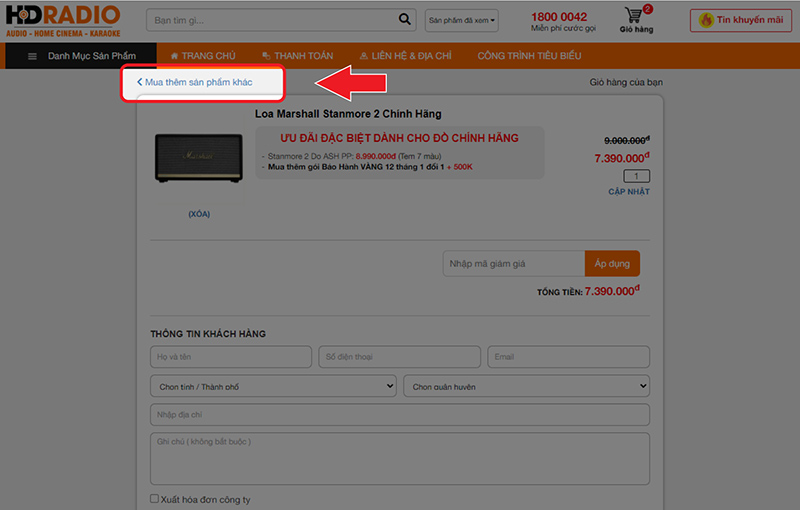Viewport: 800px width, 510px height.
Task: Open the THANH TOÁN menu item
Action: tap(297, 56)
